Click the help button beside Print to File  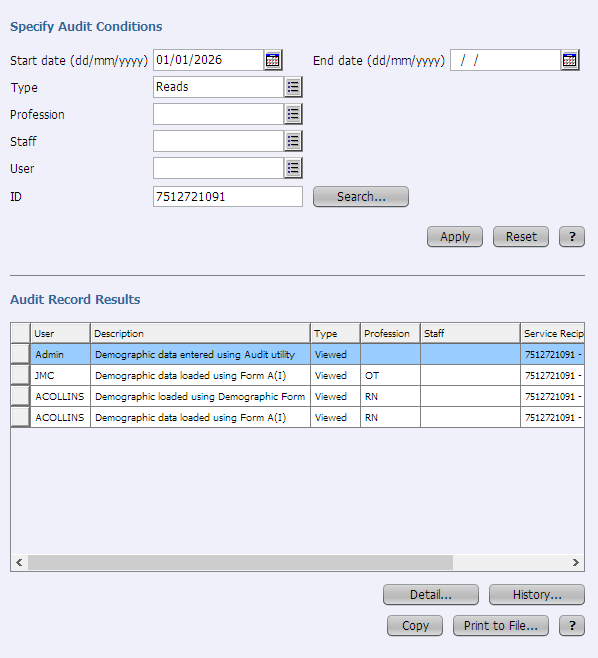pyautogui.click(x=572, y=626)
